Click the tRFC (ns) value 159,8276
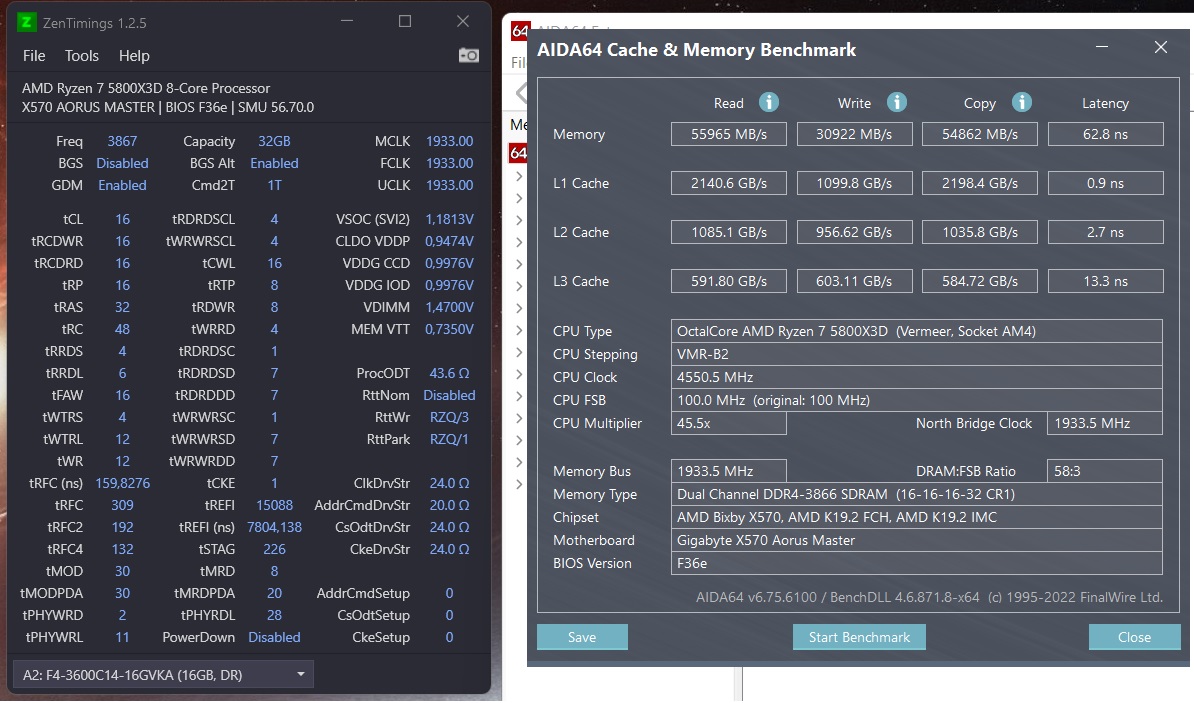 [x=123, y=483]
